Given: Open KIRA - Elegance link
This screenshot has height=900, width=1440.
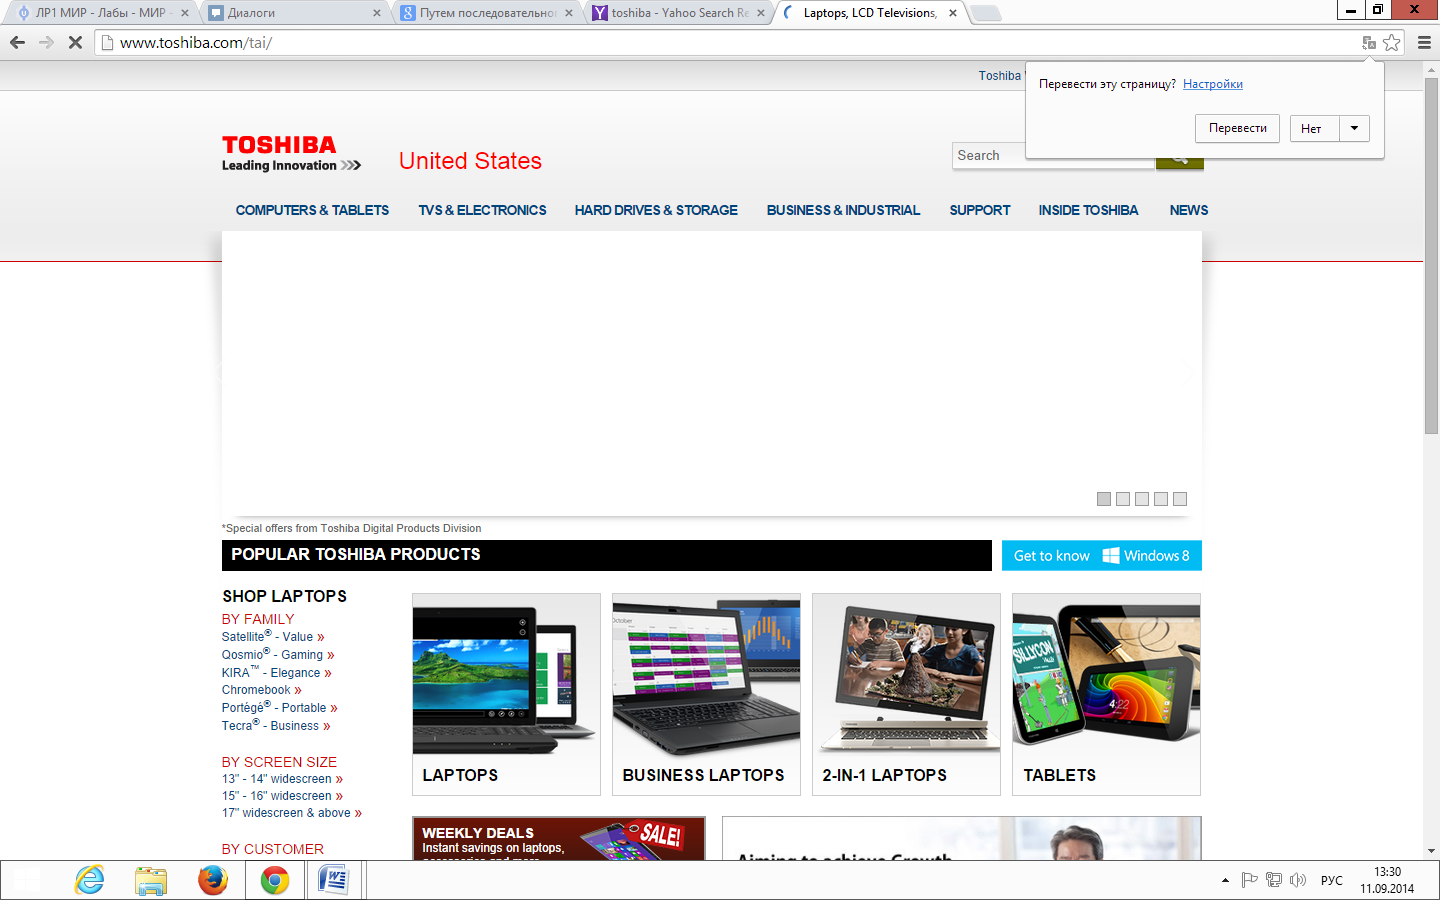Looking at the screenshot, I should pyautogui.click(x=277, y=673).
